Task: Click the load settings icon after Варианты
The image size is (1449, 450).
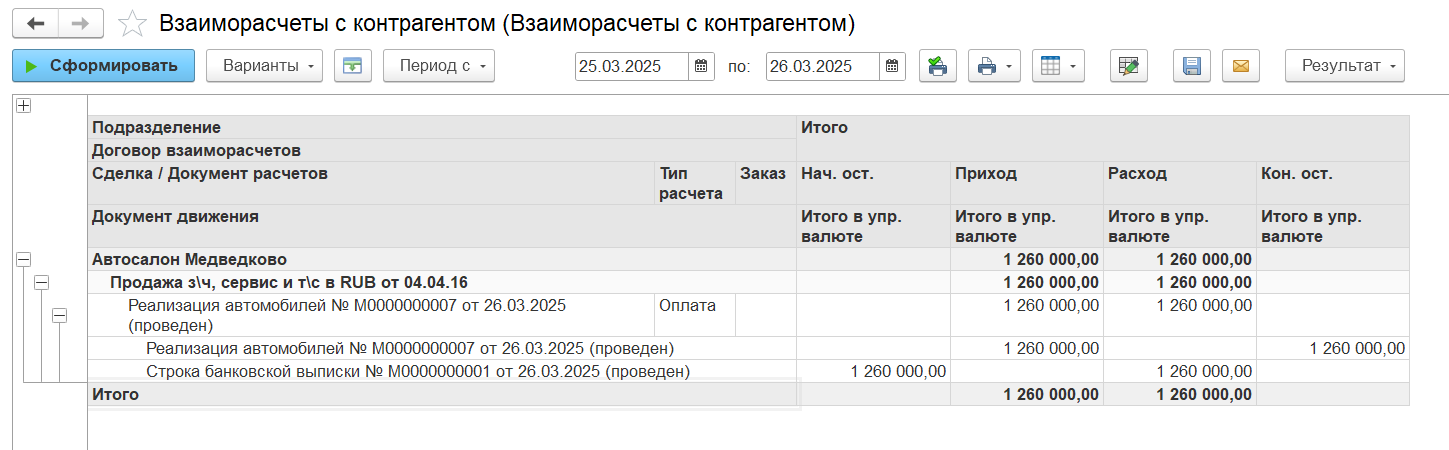Action: click(x=353, y=66)
